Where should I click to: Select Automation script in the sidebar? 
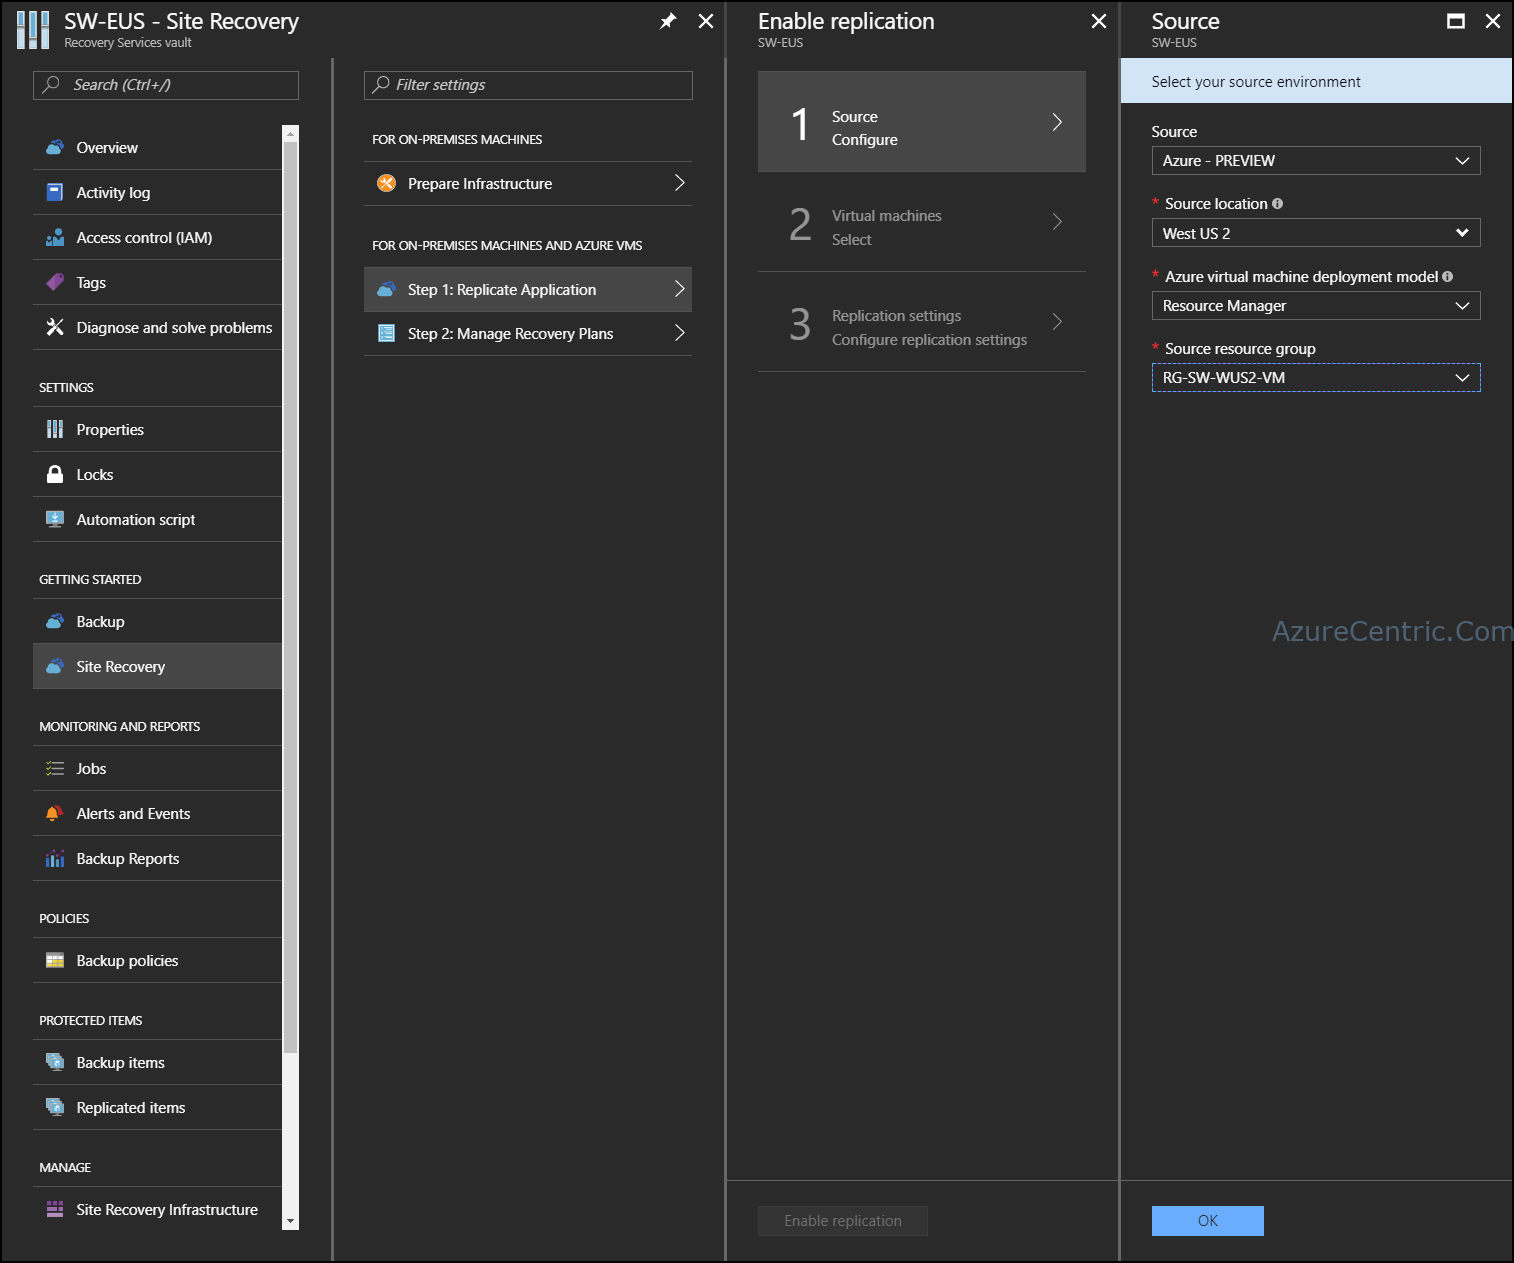click(158, 519)
